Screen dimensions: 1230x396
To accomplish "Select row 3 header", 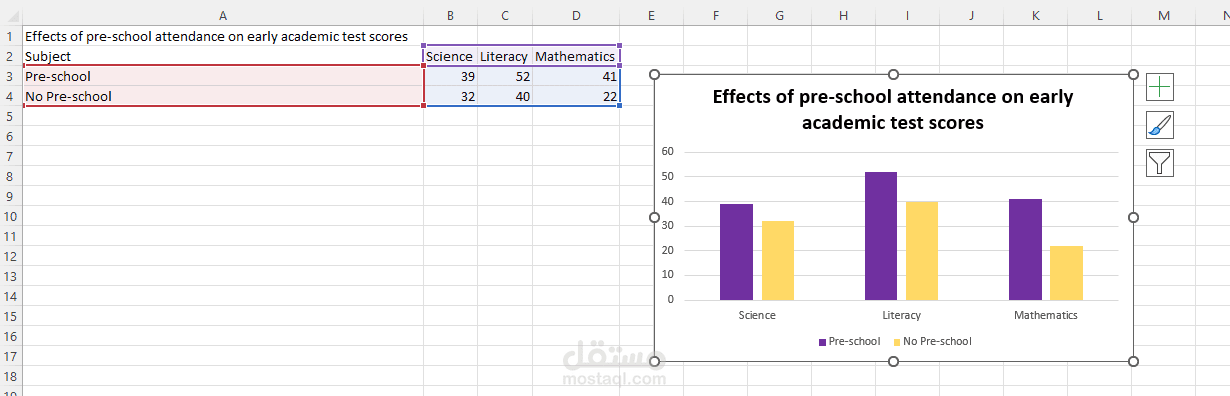I will 10,76.
